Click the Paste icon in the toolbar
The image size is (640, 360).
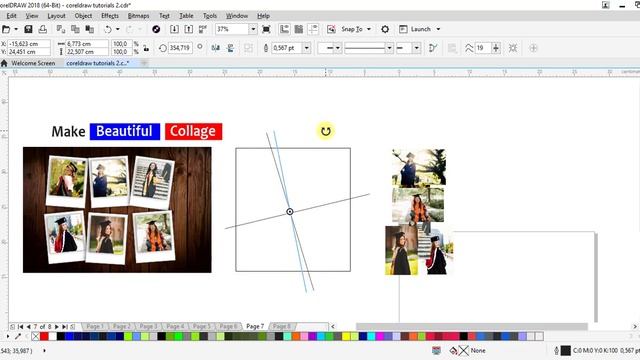point(89,29)
